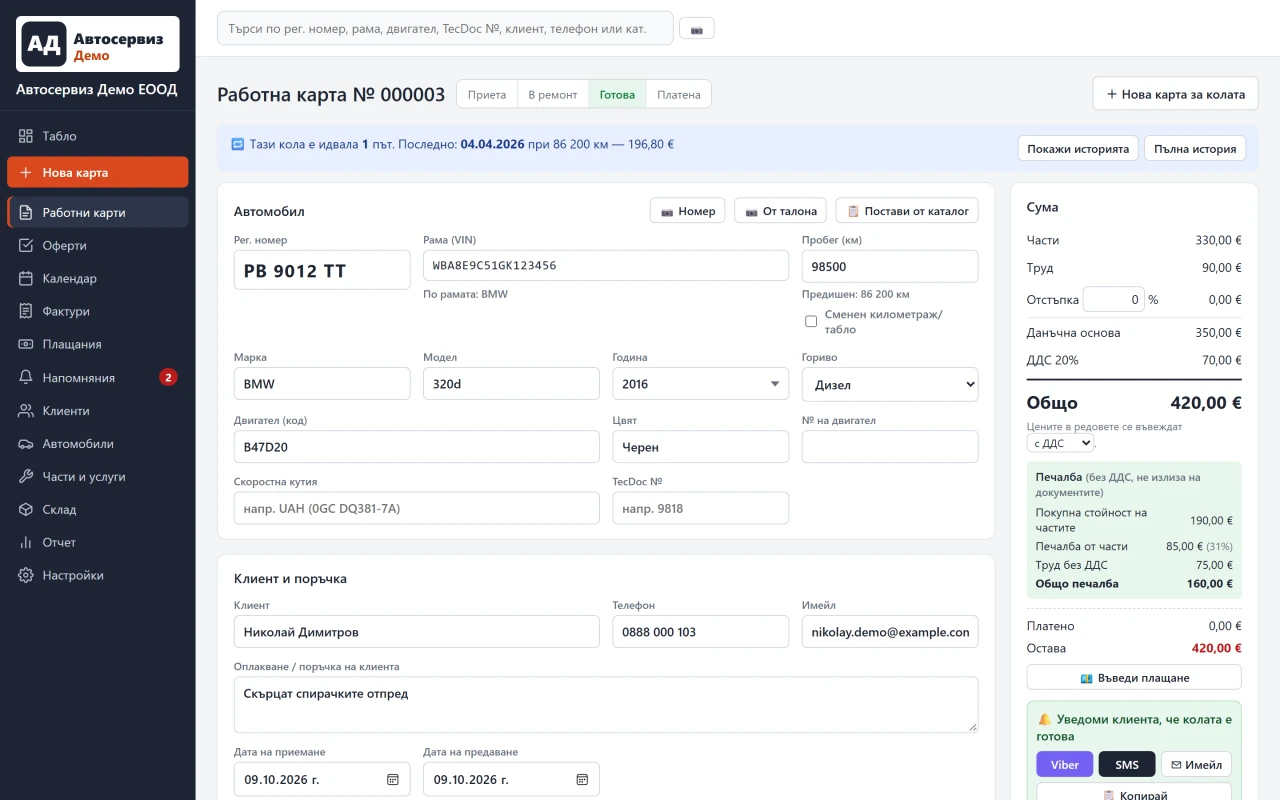Create a new card via Нова карта
The image size is (1280, 800).
click(97, 172)
